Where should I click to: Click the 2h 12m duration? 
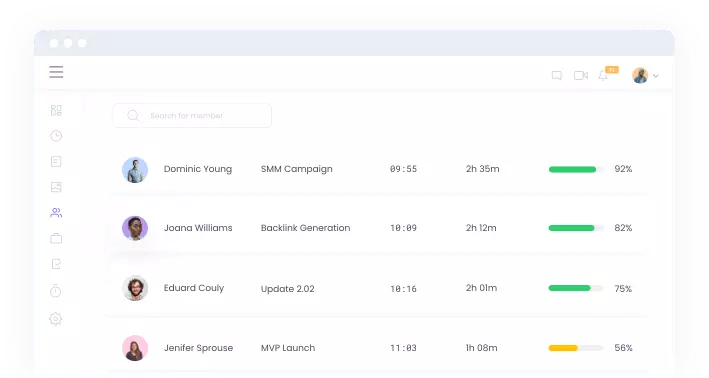click(481, 228)
